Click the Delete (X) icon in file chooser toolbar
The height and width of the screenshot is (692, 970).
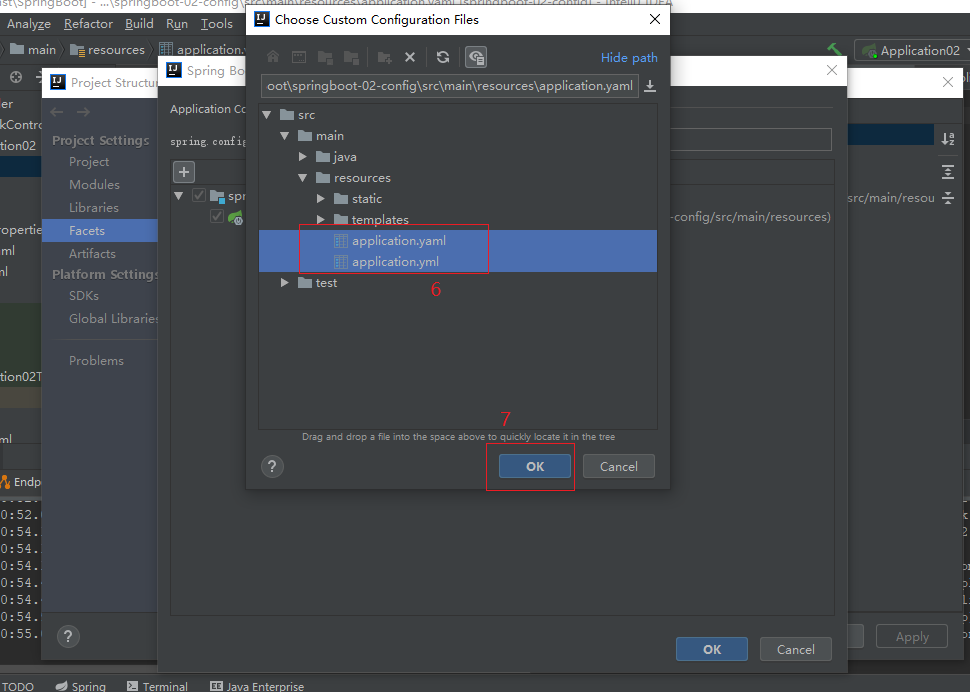(x=409, y=57)
